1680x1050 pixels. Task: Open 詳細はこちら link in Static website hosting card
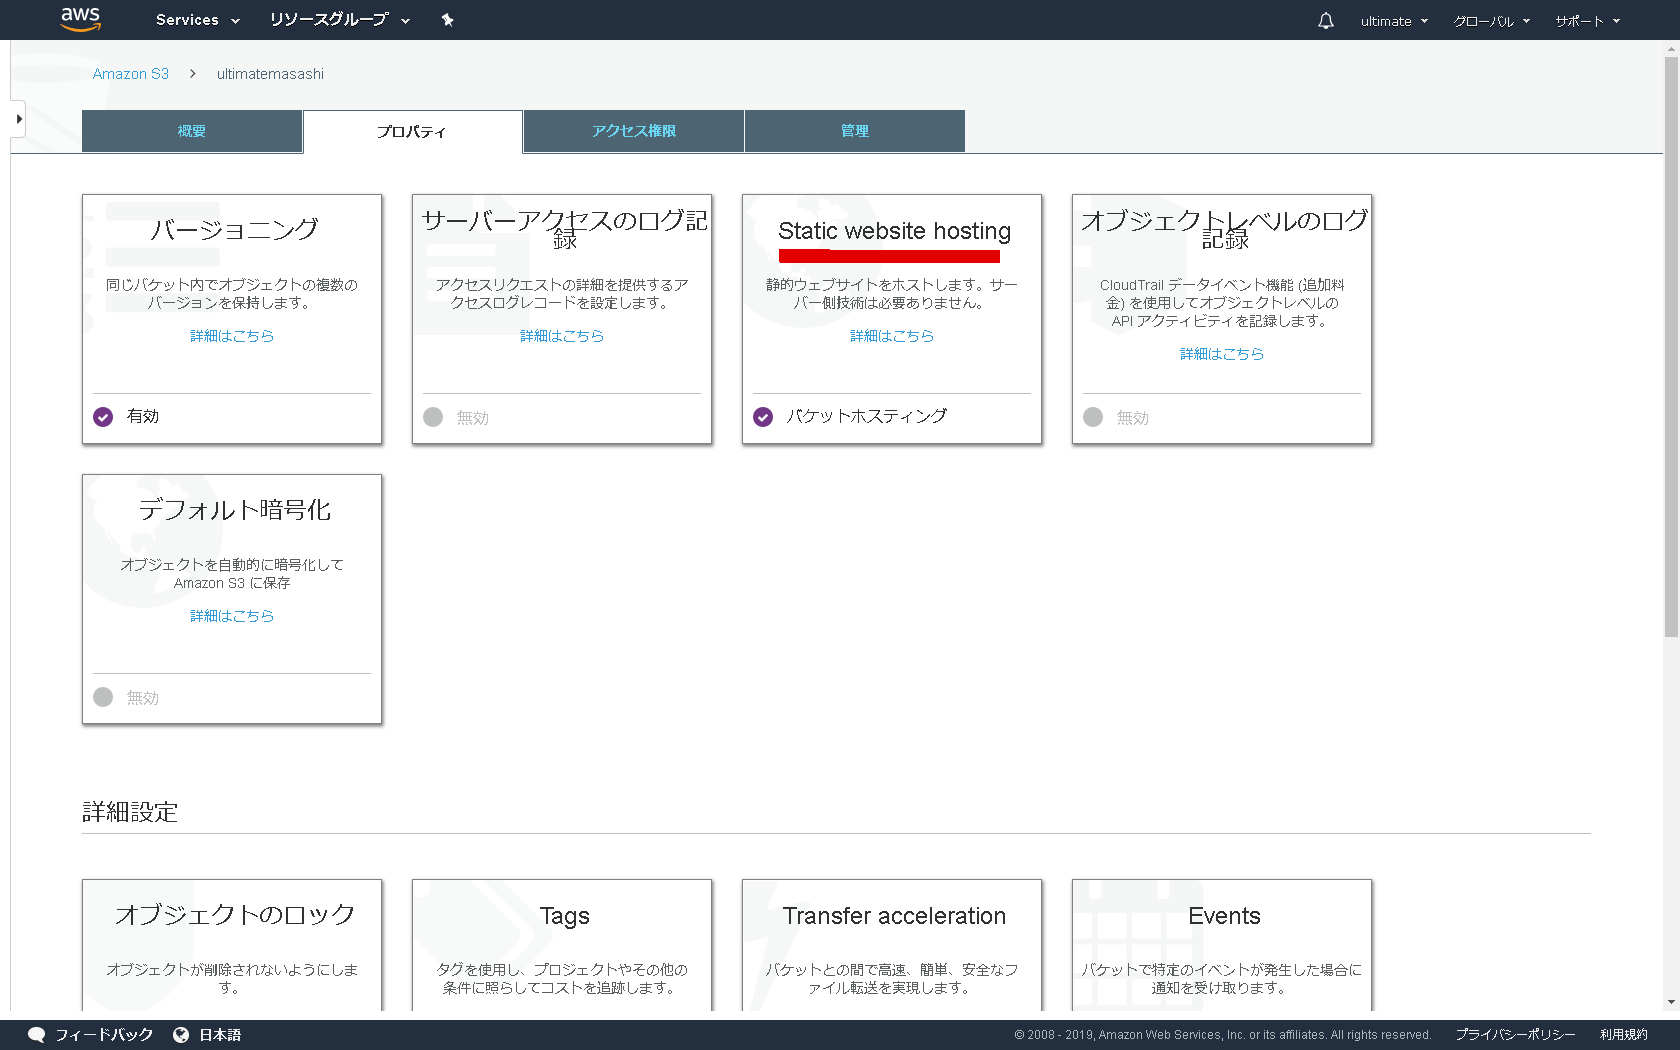(x=892, y=336)
